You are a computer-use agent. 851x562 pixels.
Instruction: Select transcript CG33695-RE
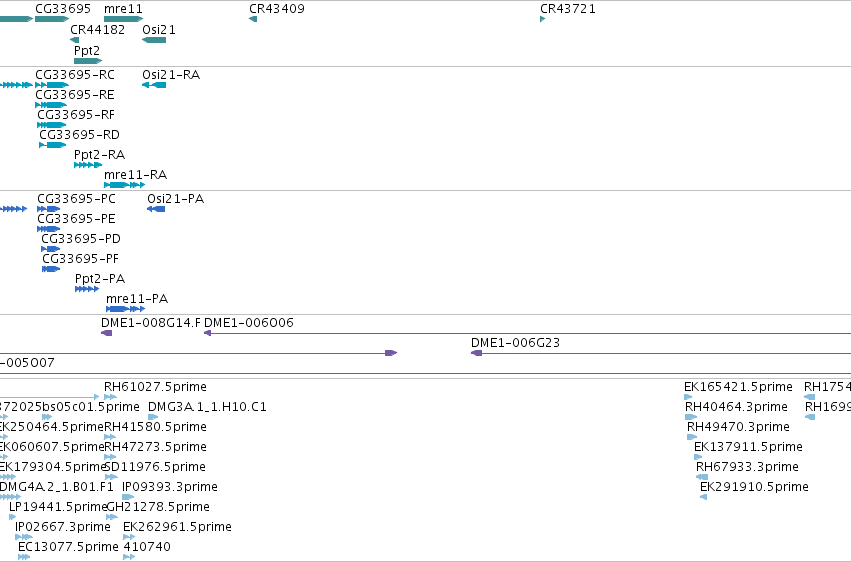tap(51, 105)
